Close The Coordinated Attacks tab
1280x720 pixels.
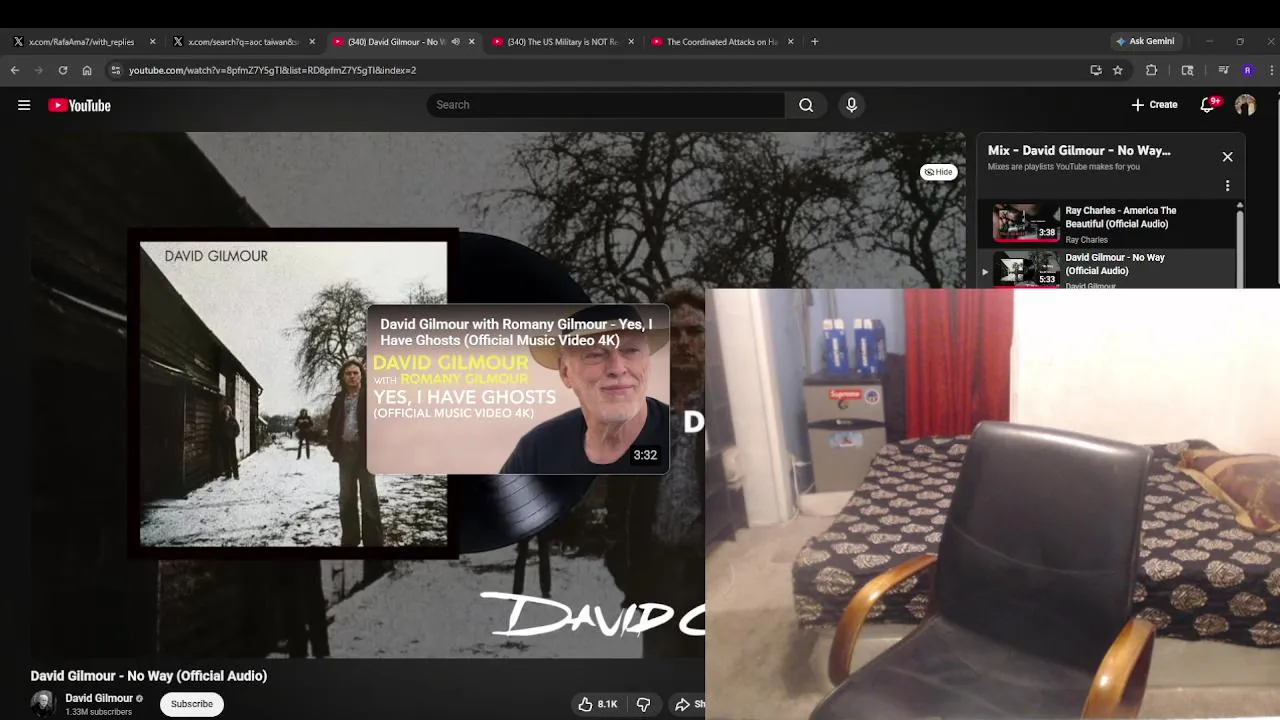791,42
